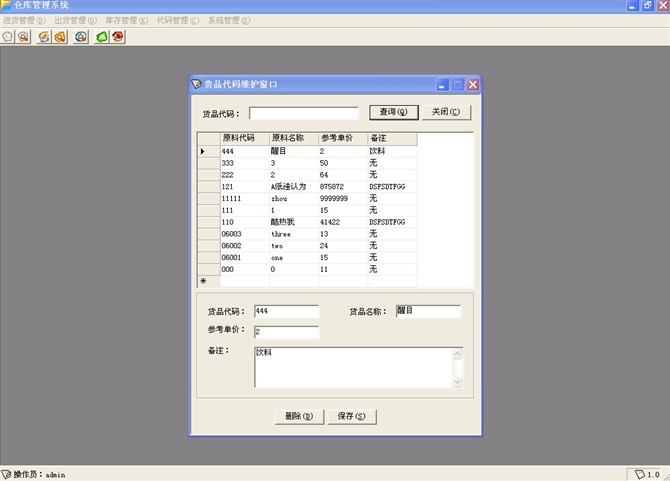670x481 pixels.
Task: Click the red arrow toolbar icon
Action: pyautogui.click(x=118, y=37)
